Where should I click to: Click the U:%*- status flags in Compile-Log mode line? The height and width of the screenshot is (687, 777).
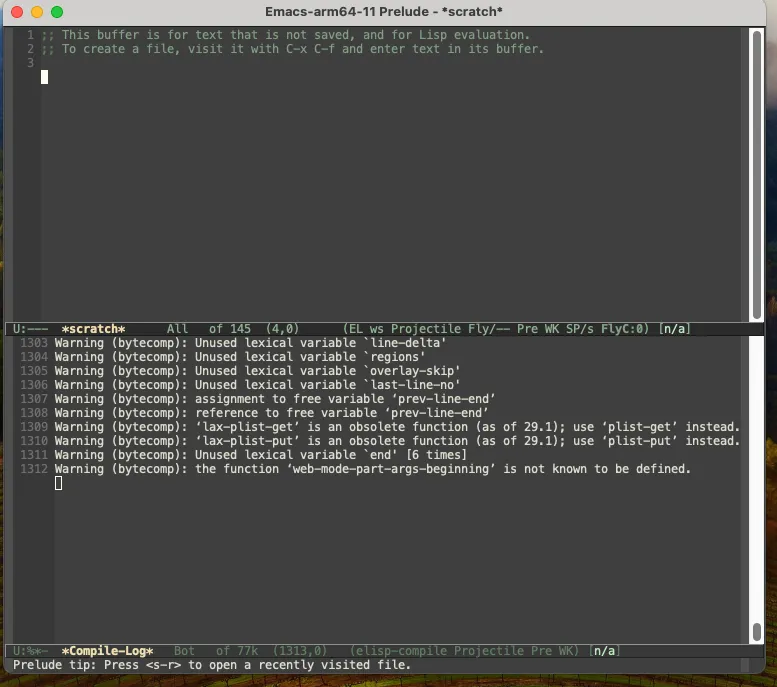pyautogui.click(x=31, y=651)
